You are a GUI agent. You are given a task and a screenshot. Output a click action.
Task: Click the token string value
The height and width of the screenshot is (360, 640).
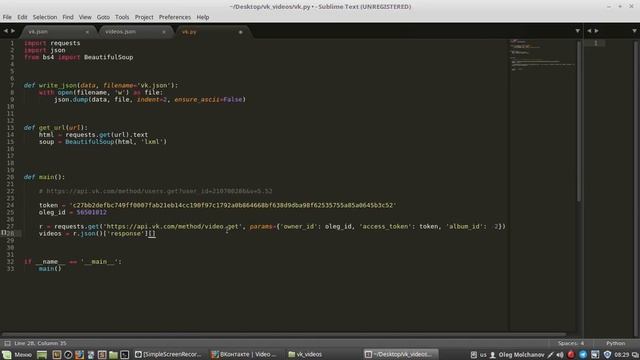pyautogui.click(x=233, y=205)
